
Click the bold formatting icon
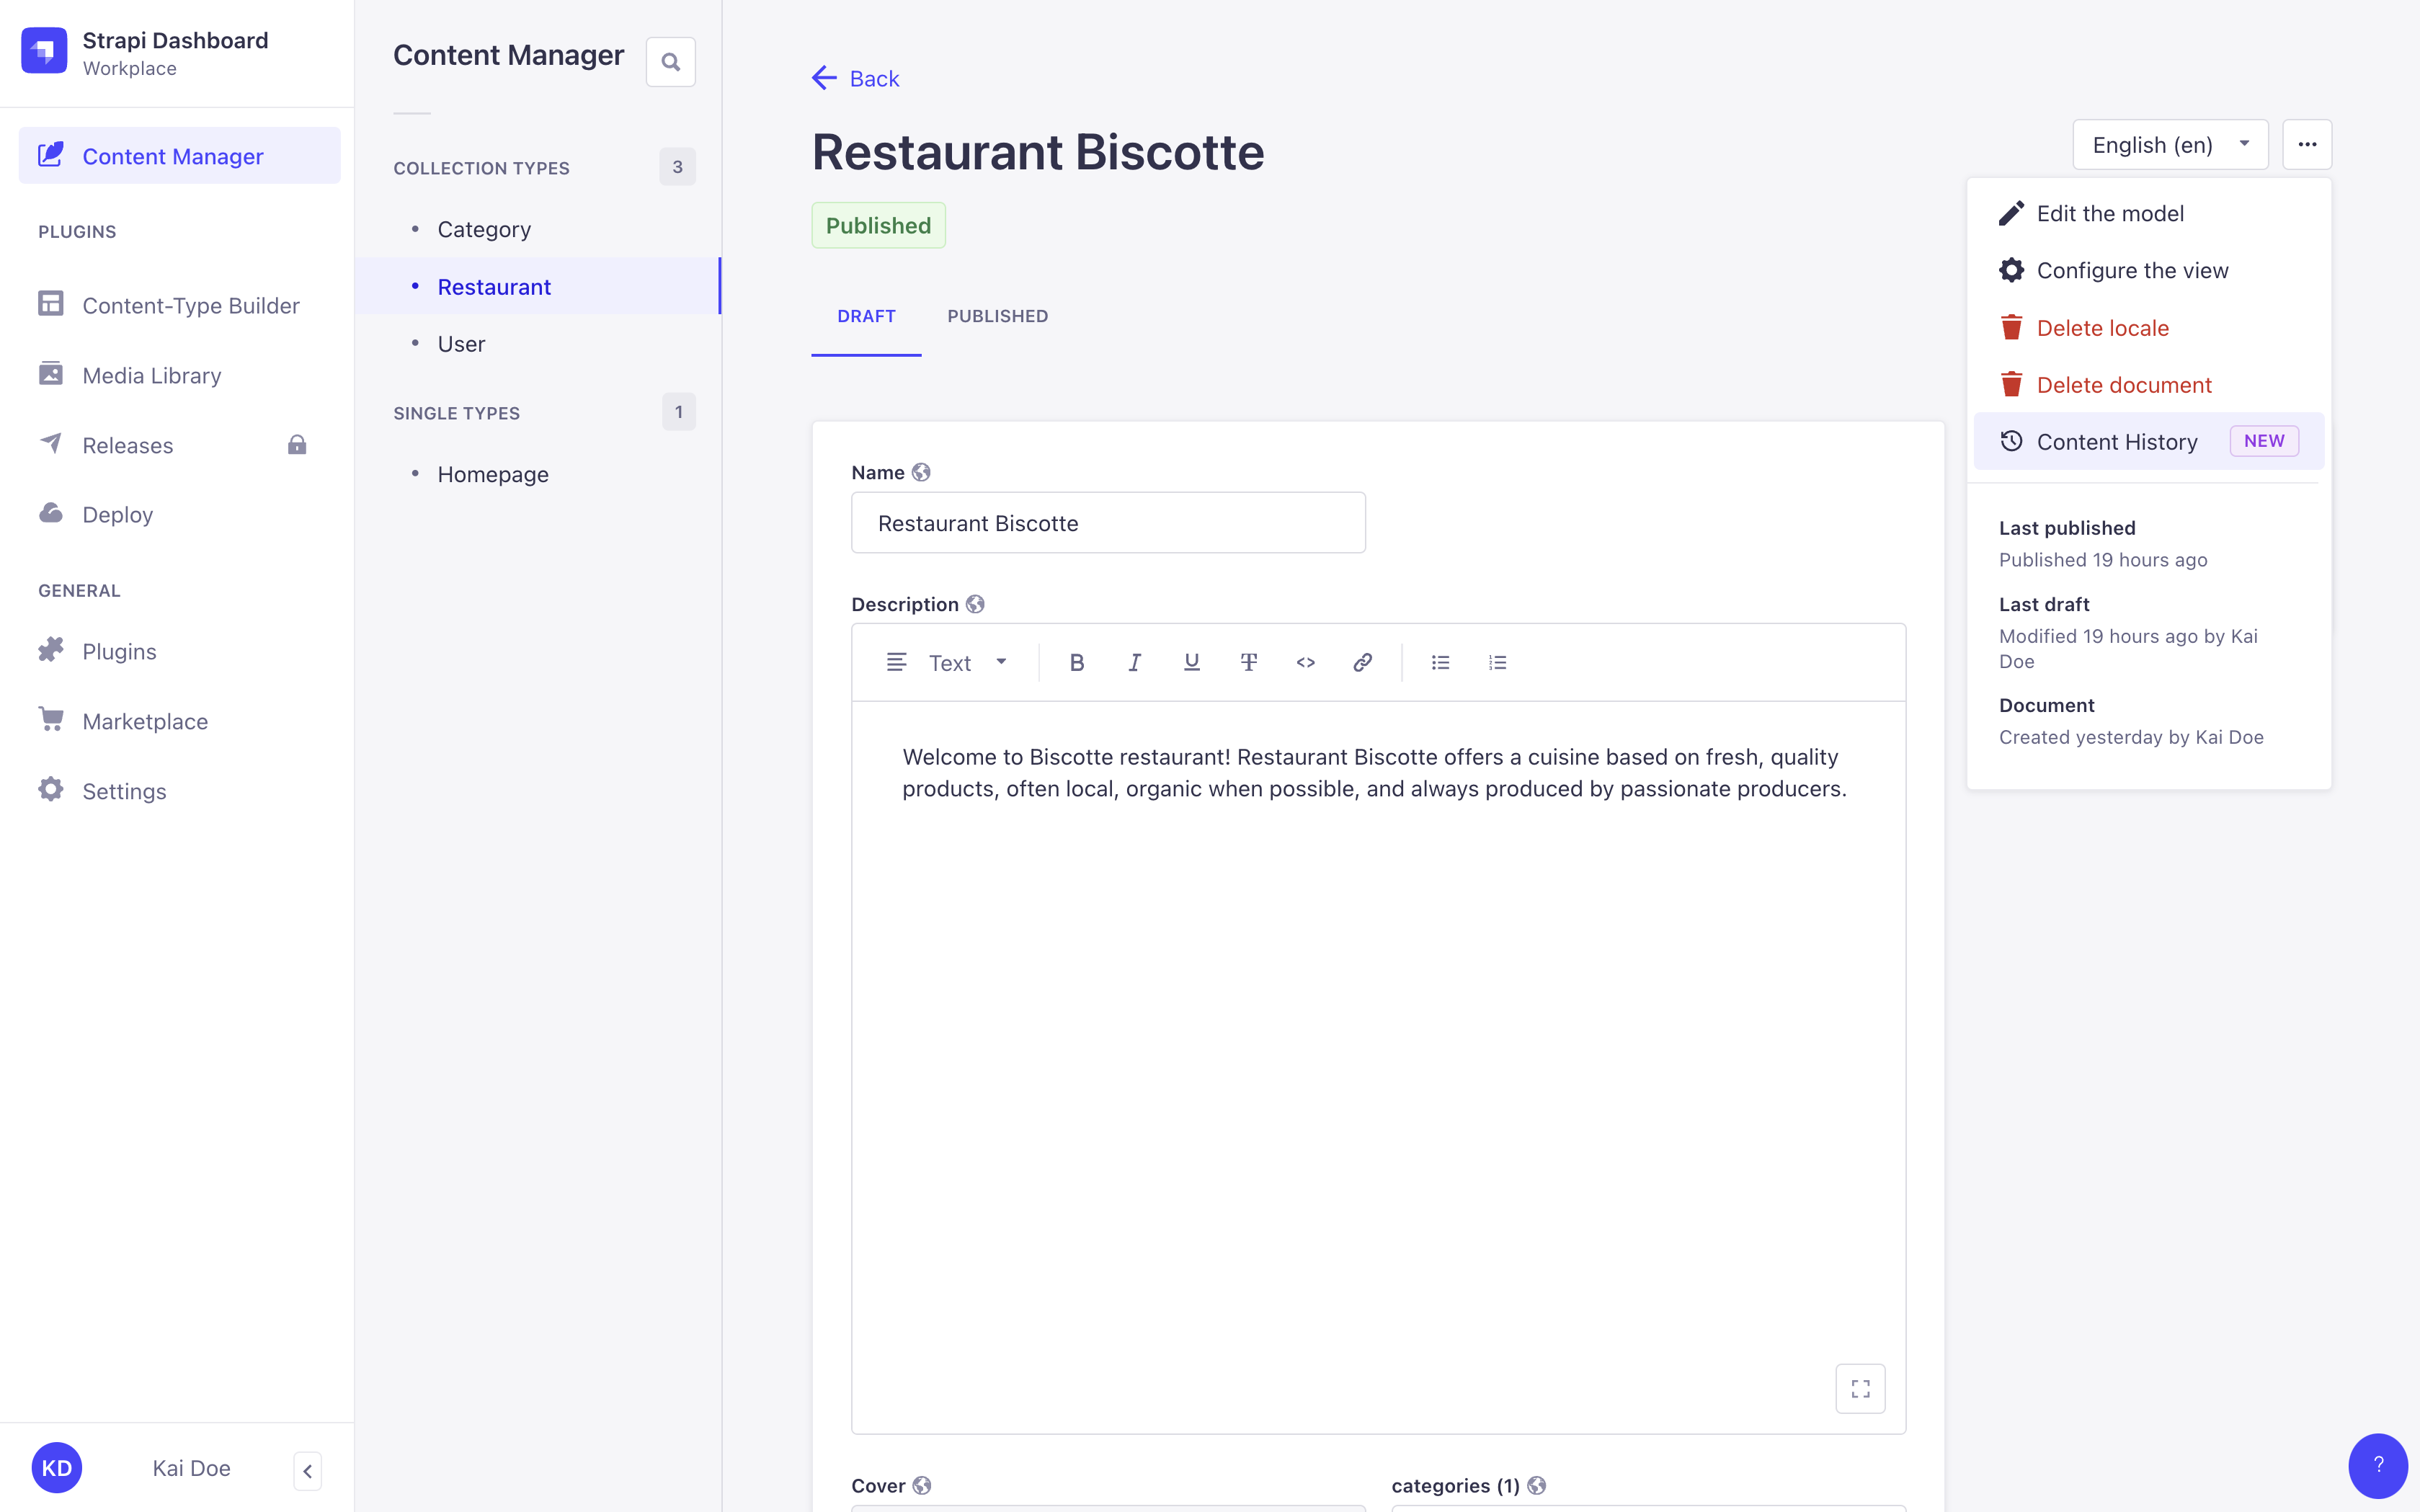(1076, 662)
